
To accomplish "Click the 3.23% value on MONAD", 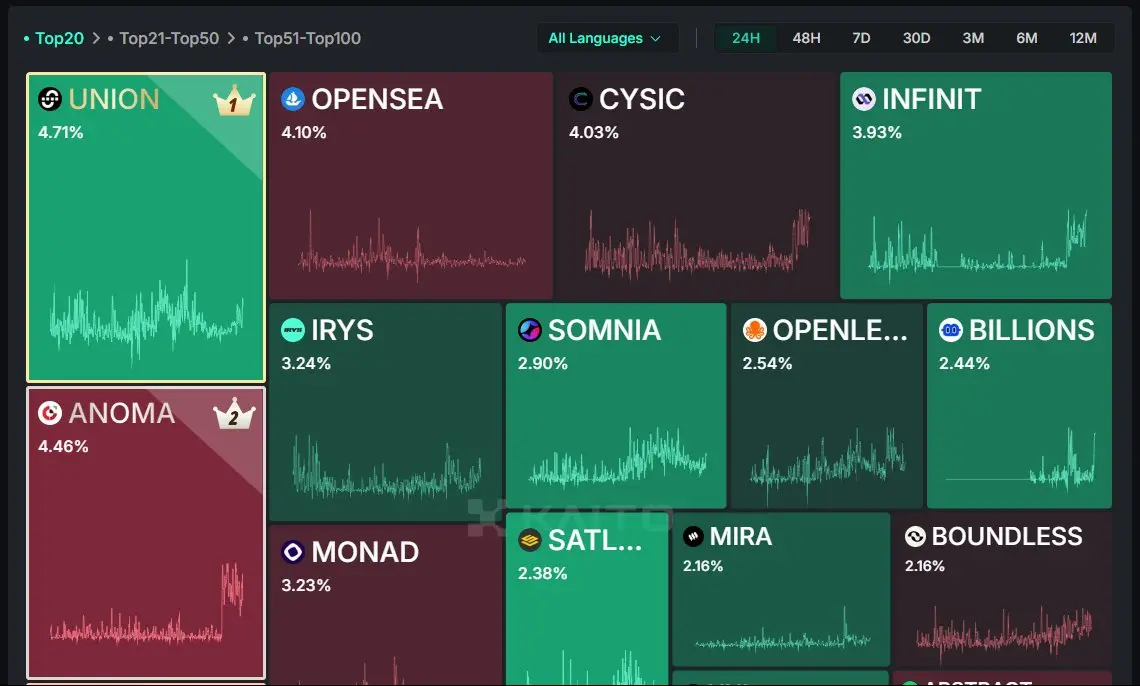I will [x=306, y=586].
